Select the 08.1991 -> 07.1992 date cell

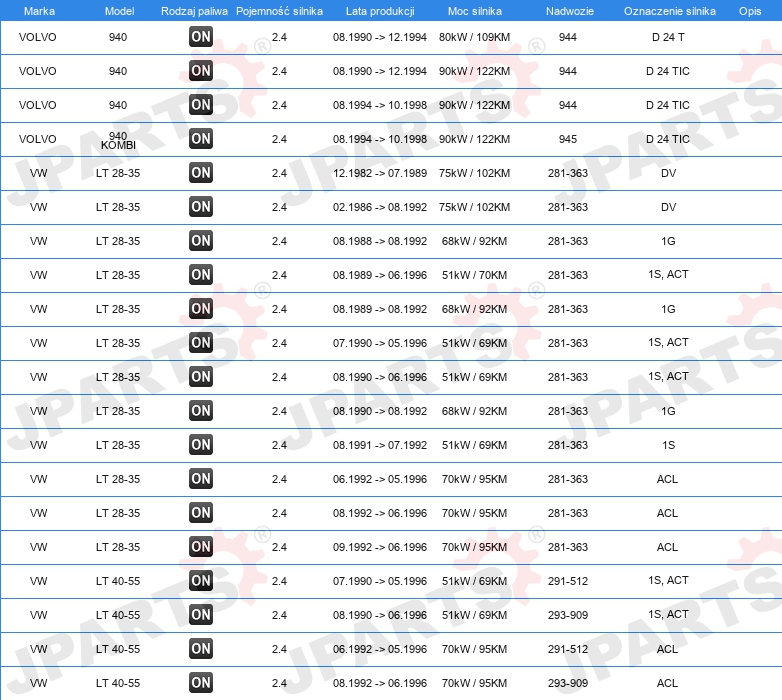click(x=380, y=445)
